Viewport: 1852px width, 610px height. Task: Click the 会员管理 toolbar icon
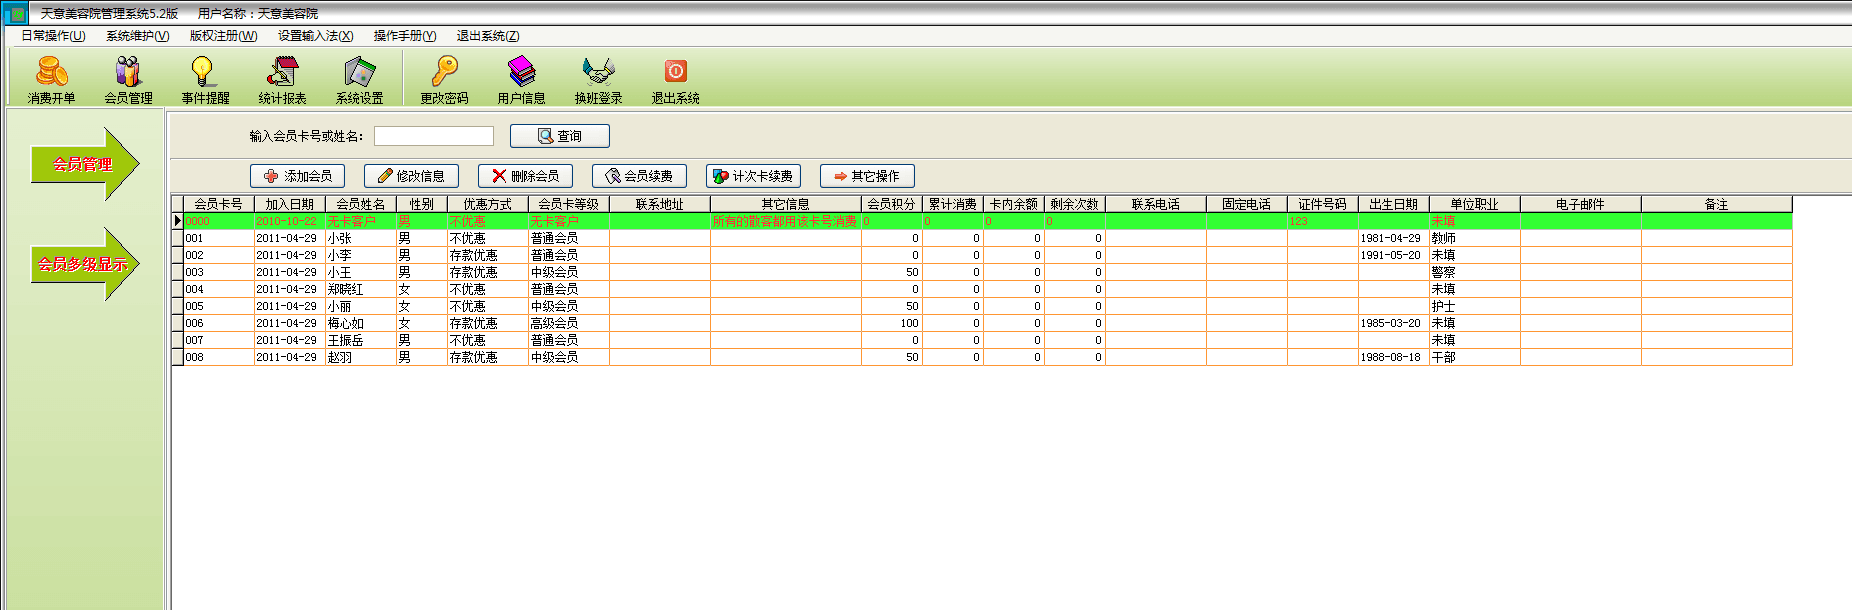(x=128, y=78)
